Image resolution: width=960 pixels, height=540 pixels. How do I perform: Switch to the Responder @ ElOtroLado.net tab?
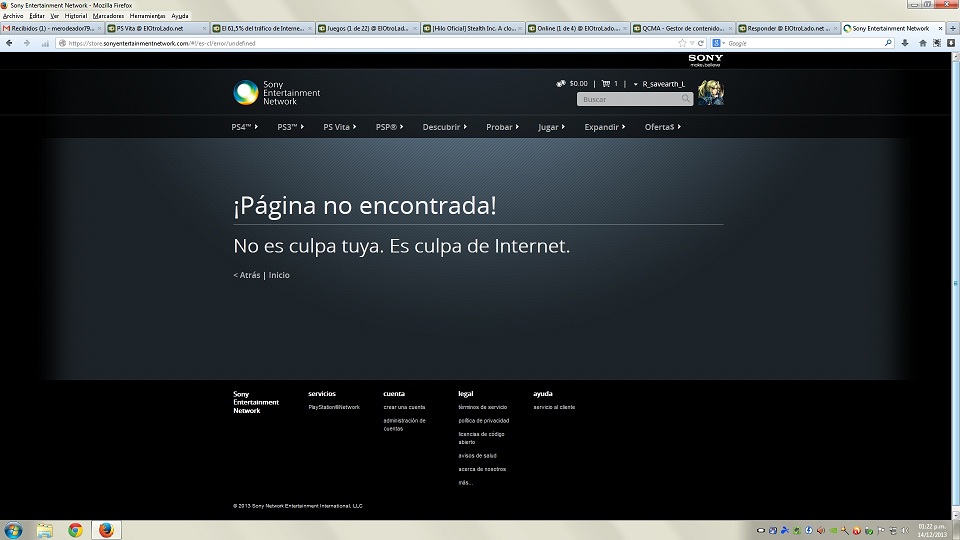coord(787,28)
